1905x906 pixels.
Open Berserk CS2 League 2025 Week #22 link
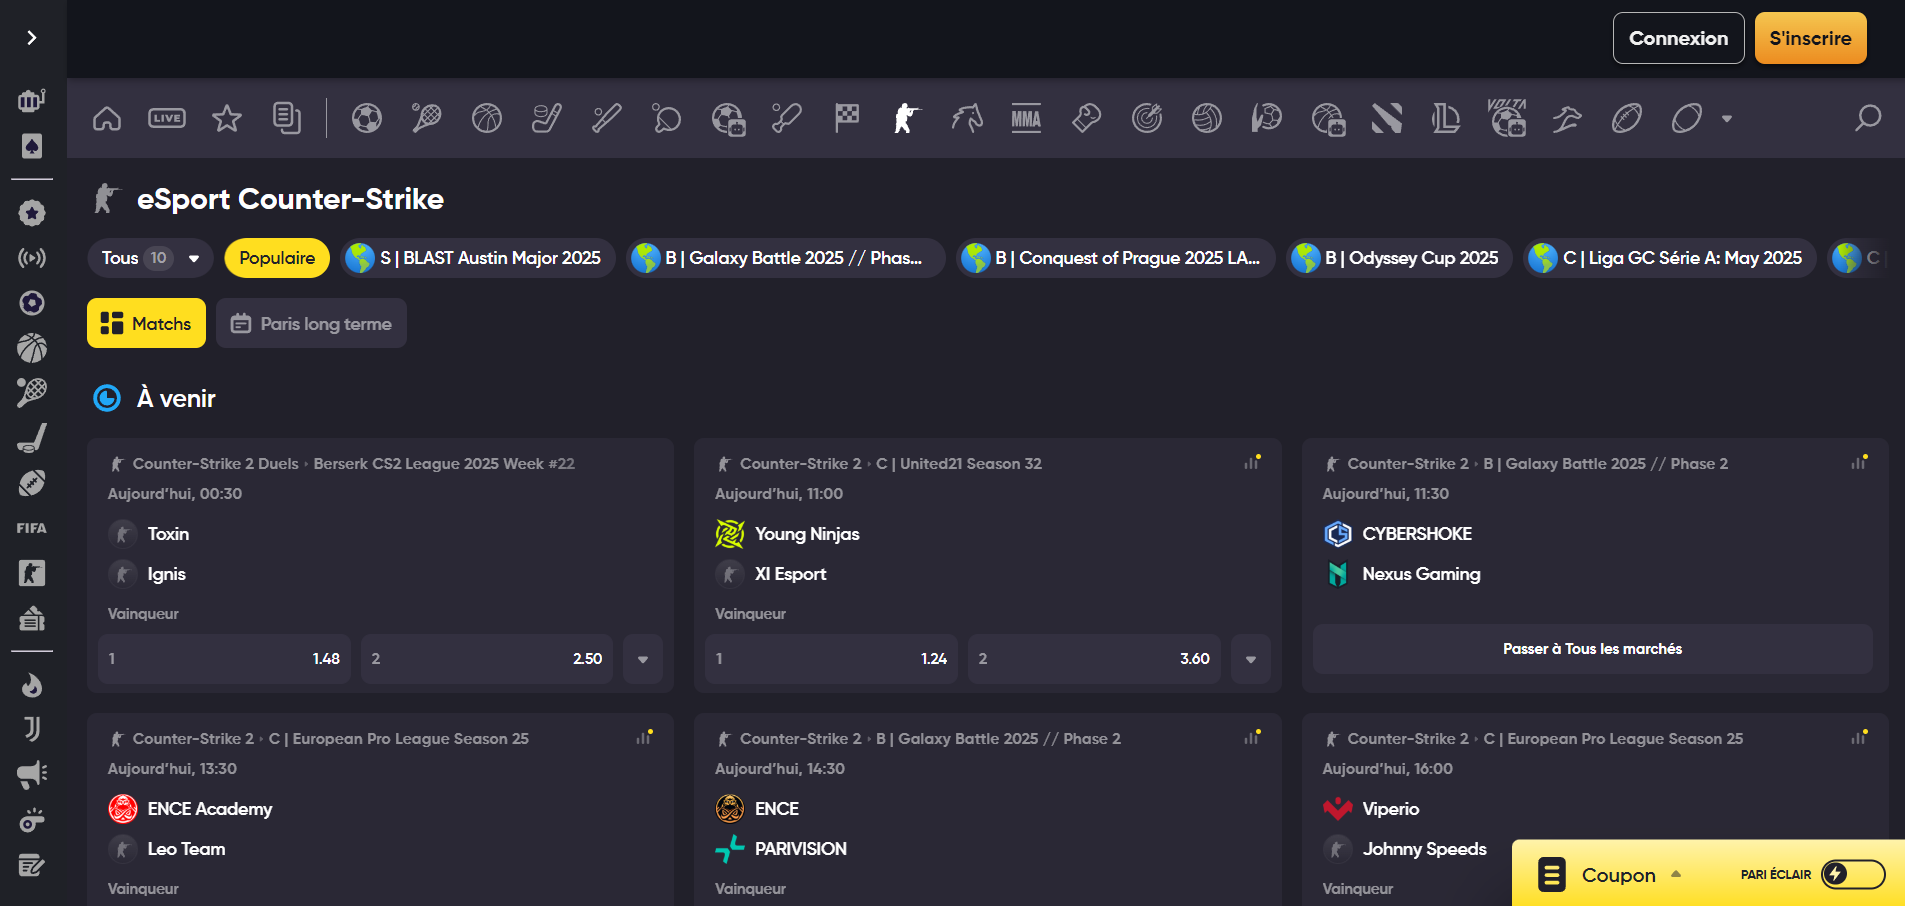point(444,464)
